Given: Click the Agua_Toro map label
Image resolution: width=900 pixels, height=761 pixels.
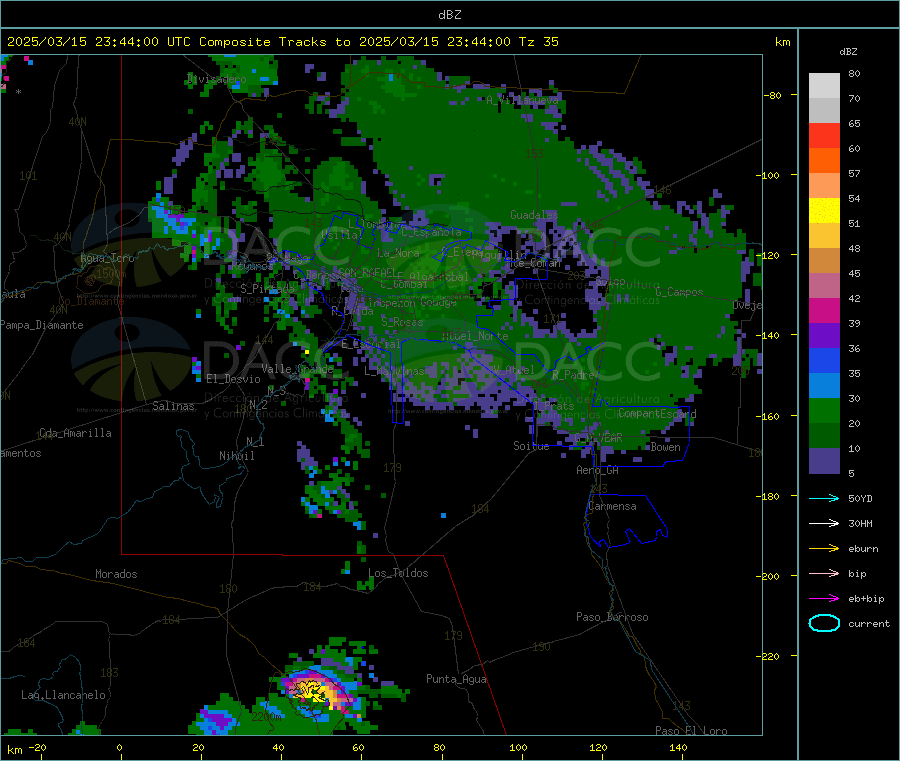Looking at the screenshot, I should [x=107, y=258].
